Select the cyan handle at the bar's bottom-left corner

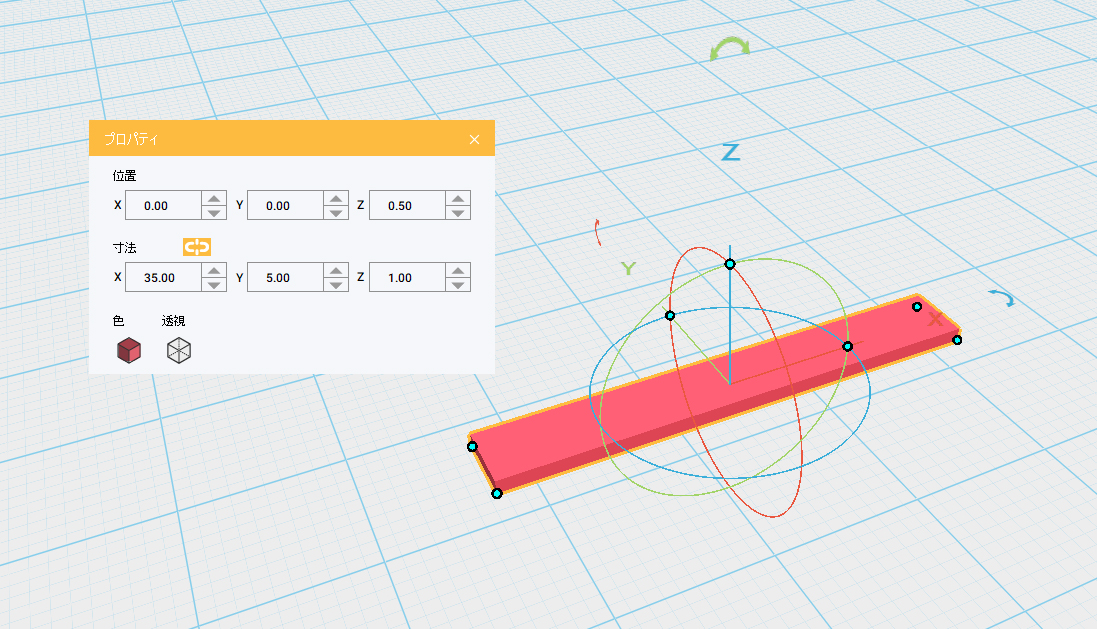(496, 493)
